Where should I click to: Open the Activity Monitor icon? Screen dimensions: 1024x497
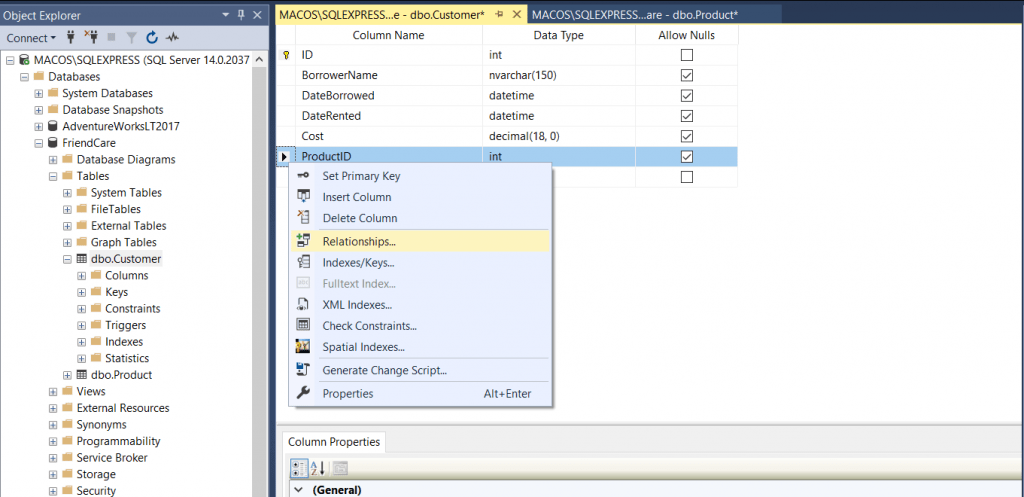click(x=172, y=37)
